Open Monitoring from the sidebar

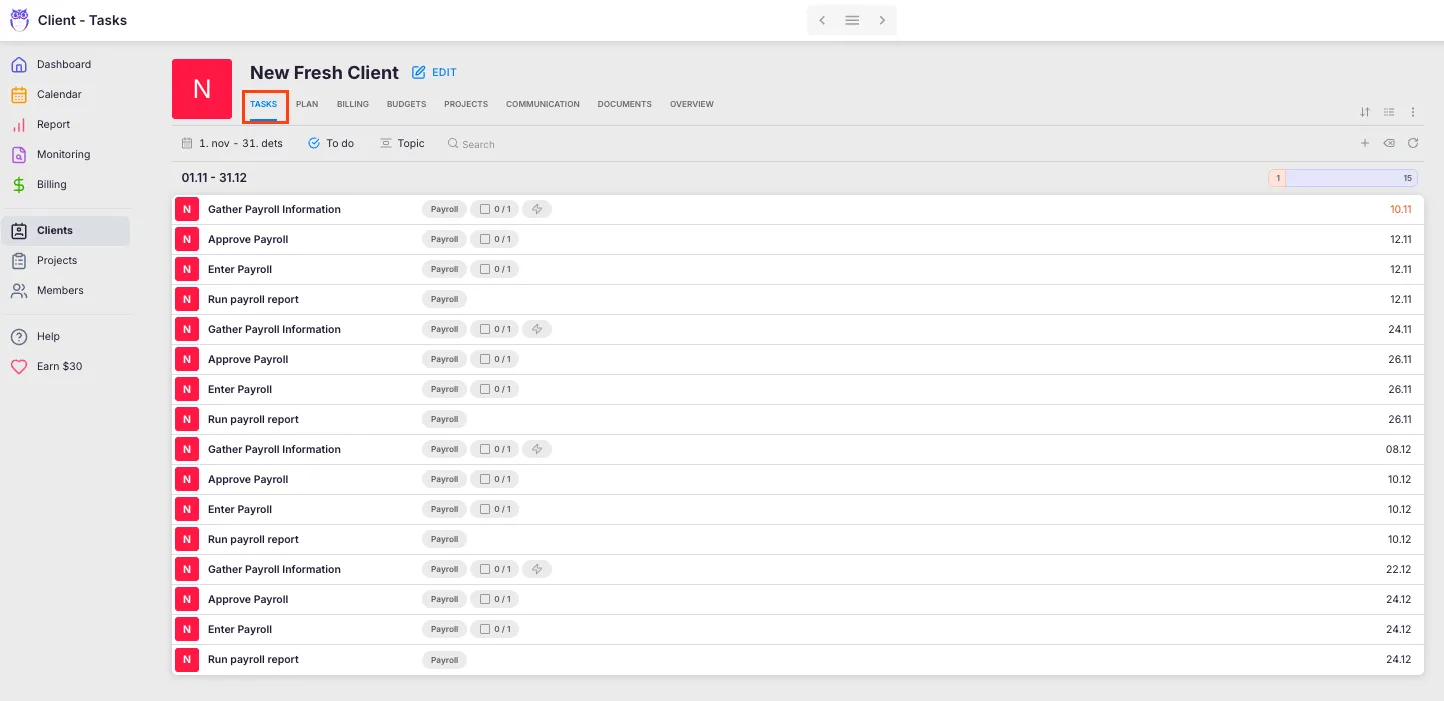point(63,154)
